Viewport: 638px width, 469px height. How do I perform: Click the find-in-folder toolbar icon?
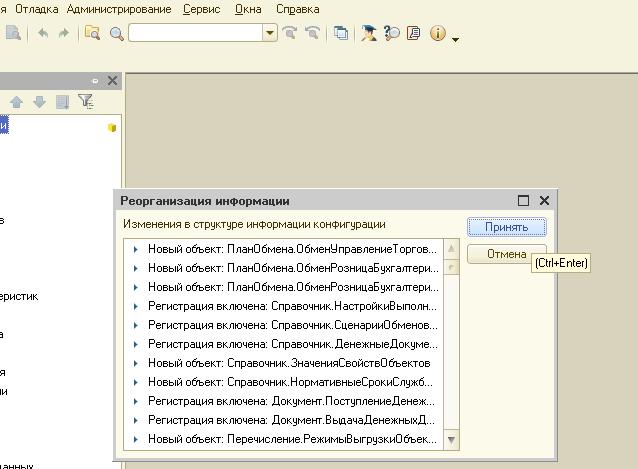92,33
